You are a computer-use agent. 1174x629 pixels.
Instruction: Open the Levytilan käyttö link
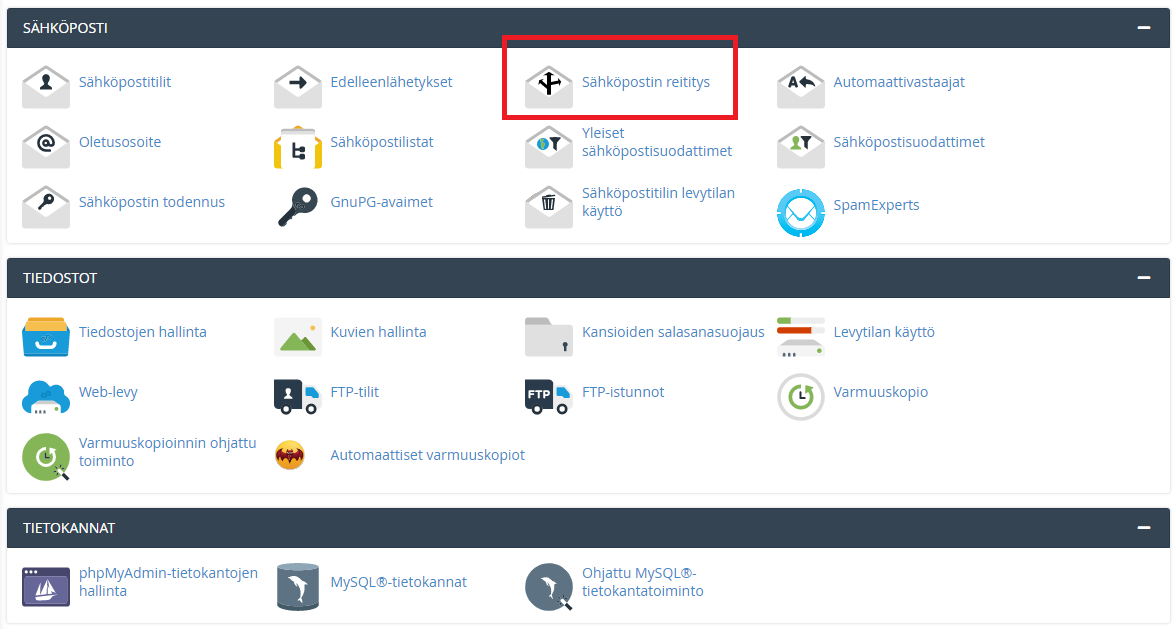tap(884, 332)
